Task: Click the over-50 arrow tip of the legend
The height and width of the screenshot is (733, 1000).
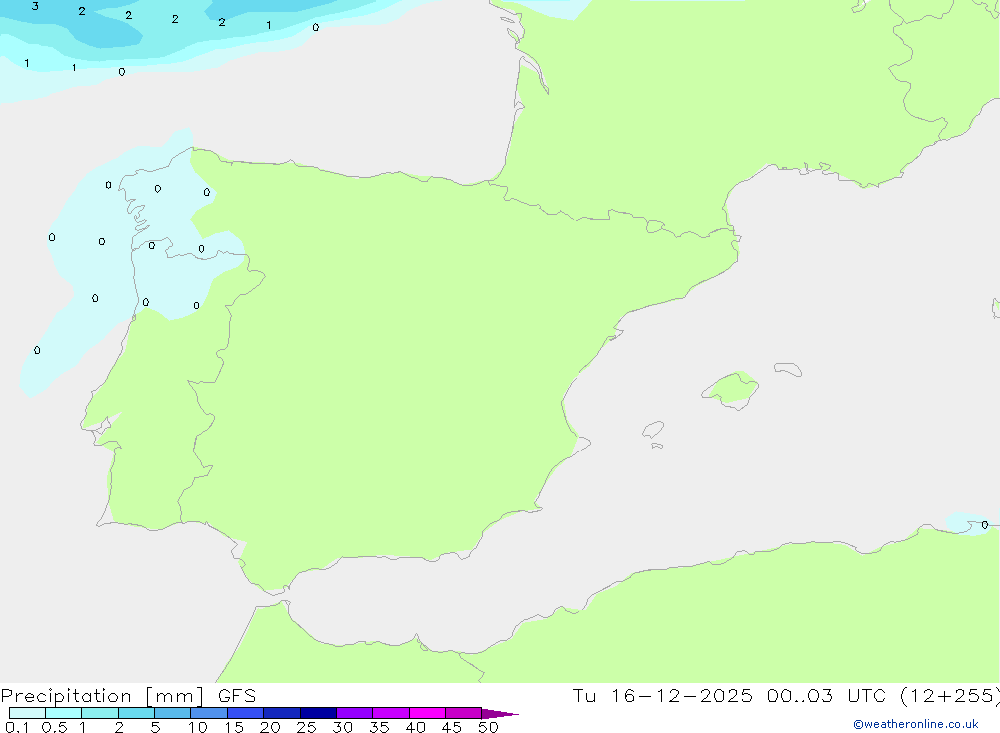Action: [500, 713]
